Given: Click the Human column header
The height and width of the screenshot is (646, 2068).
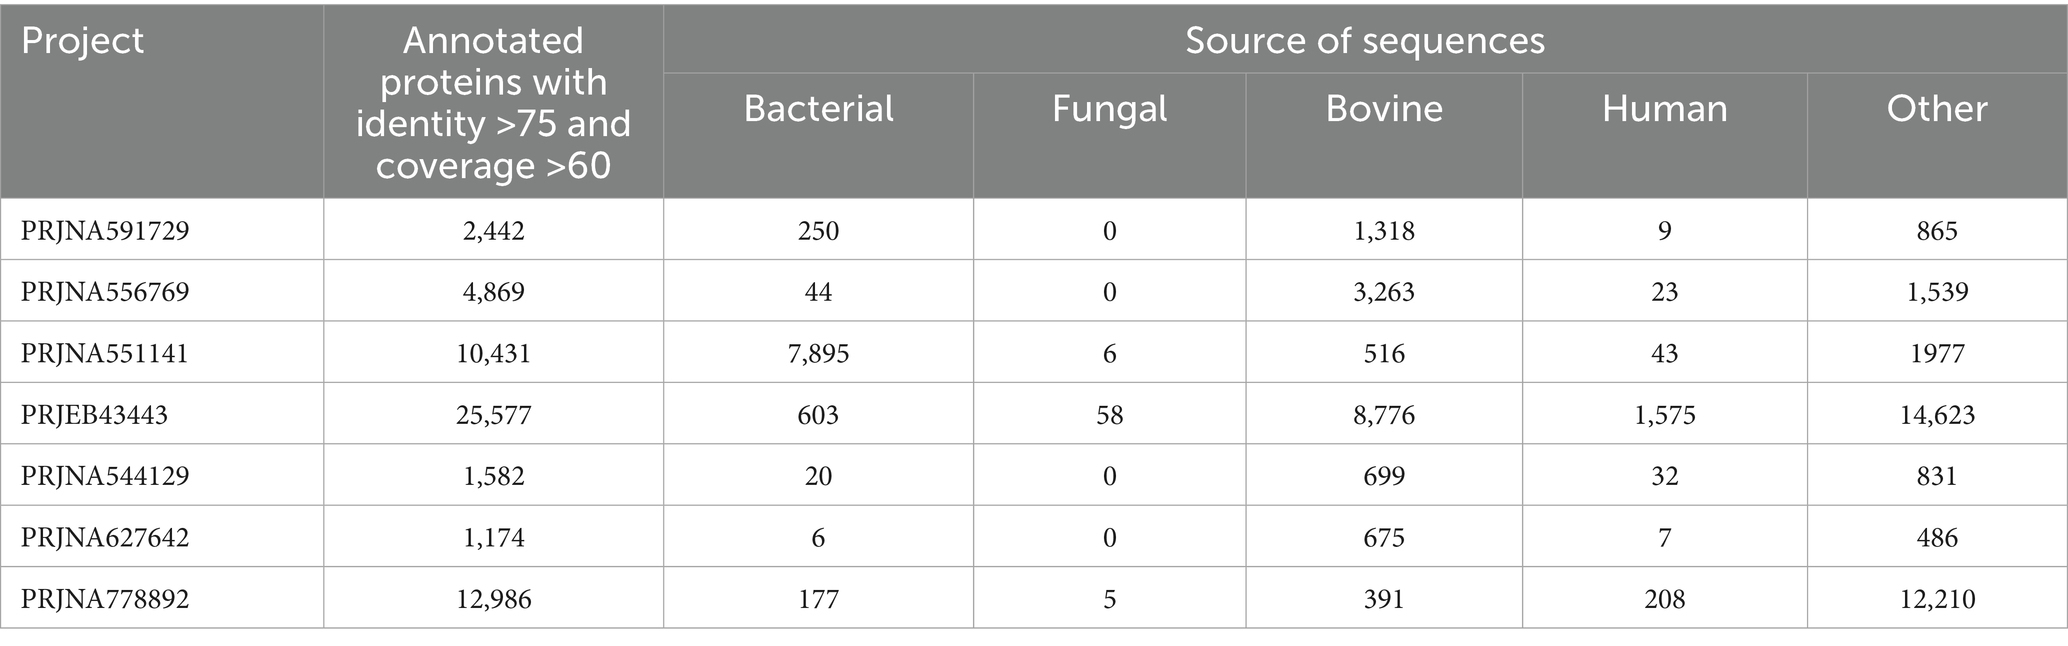Looking at the screenshot, I should click(1664, 109).
